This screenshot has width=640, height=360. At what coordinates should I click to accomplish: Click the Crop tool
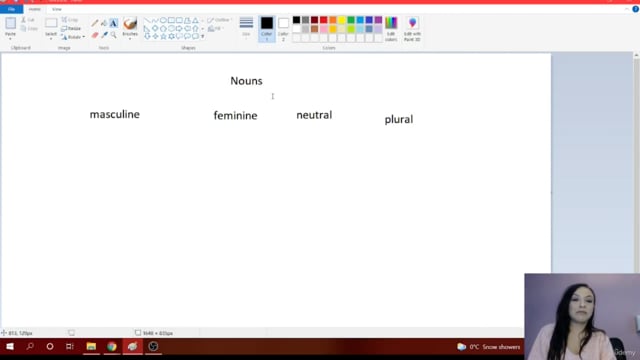click(70, 20)
